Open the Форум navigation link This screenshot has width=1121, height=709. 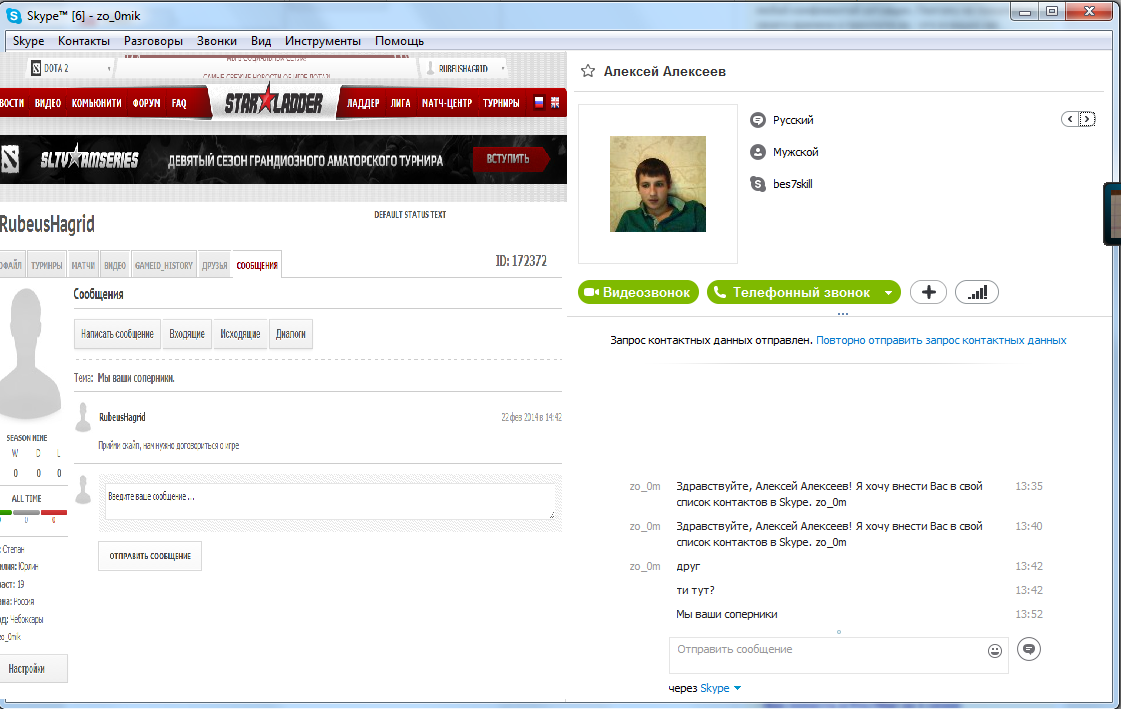[x=146, y=103]
